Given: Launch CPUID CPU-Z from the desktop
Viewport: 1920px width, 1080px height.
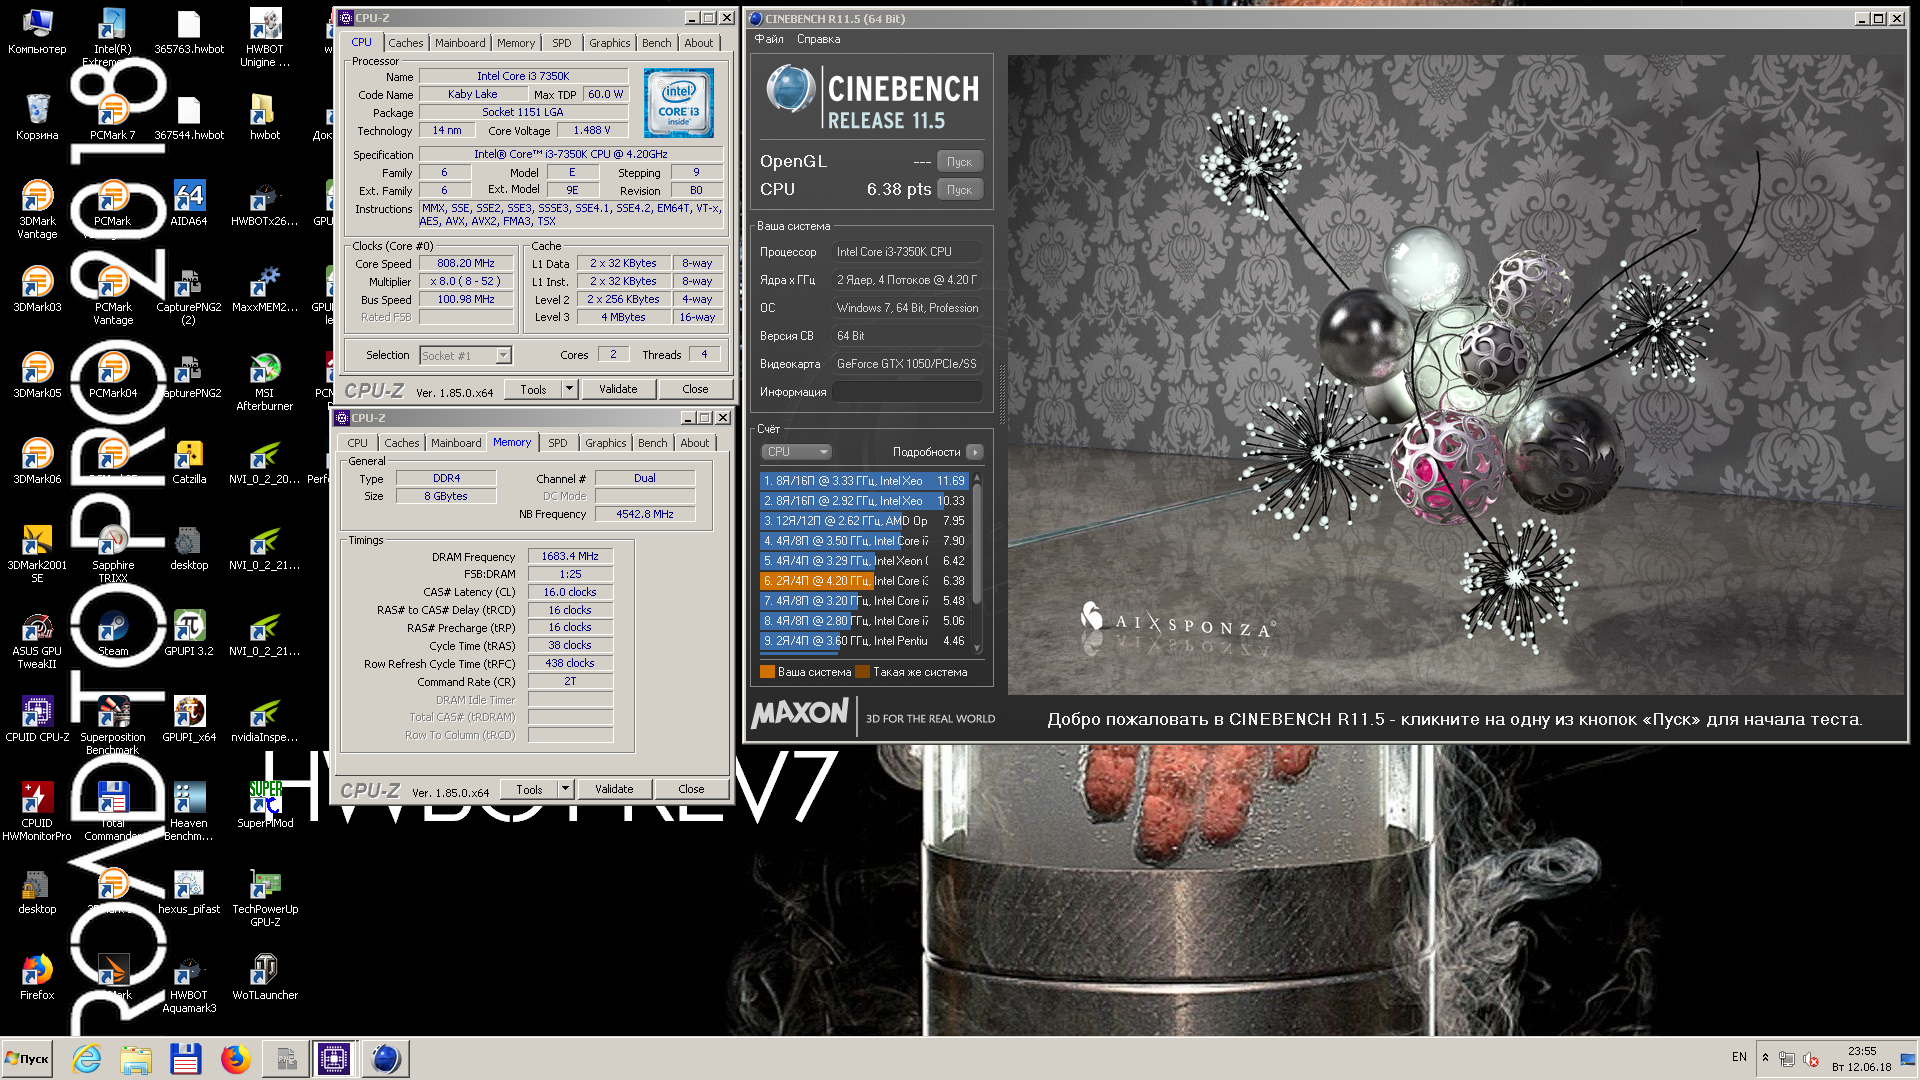Looking at the screenshot, I should pos(37,719).
